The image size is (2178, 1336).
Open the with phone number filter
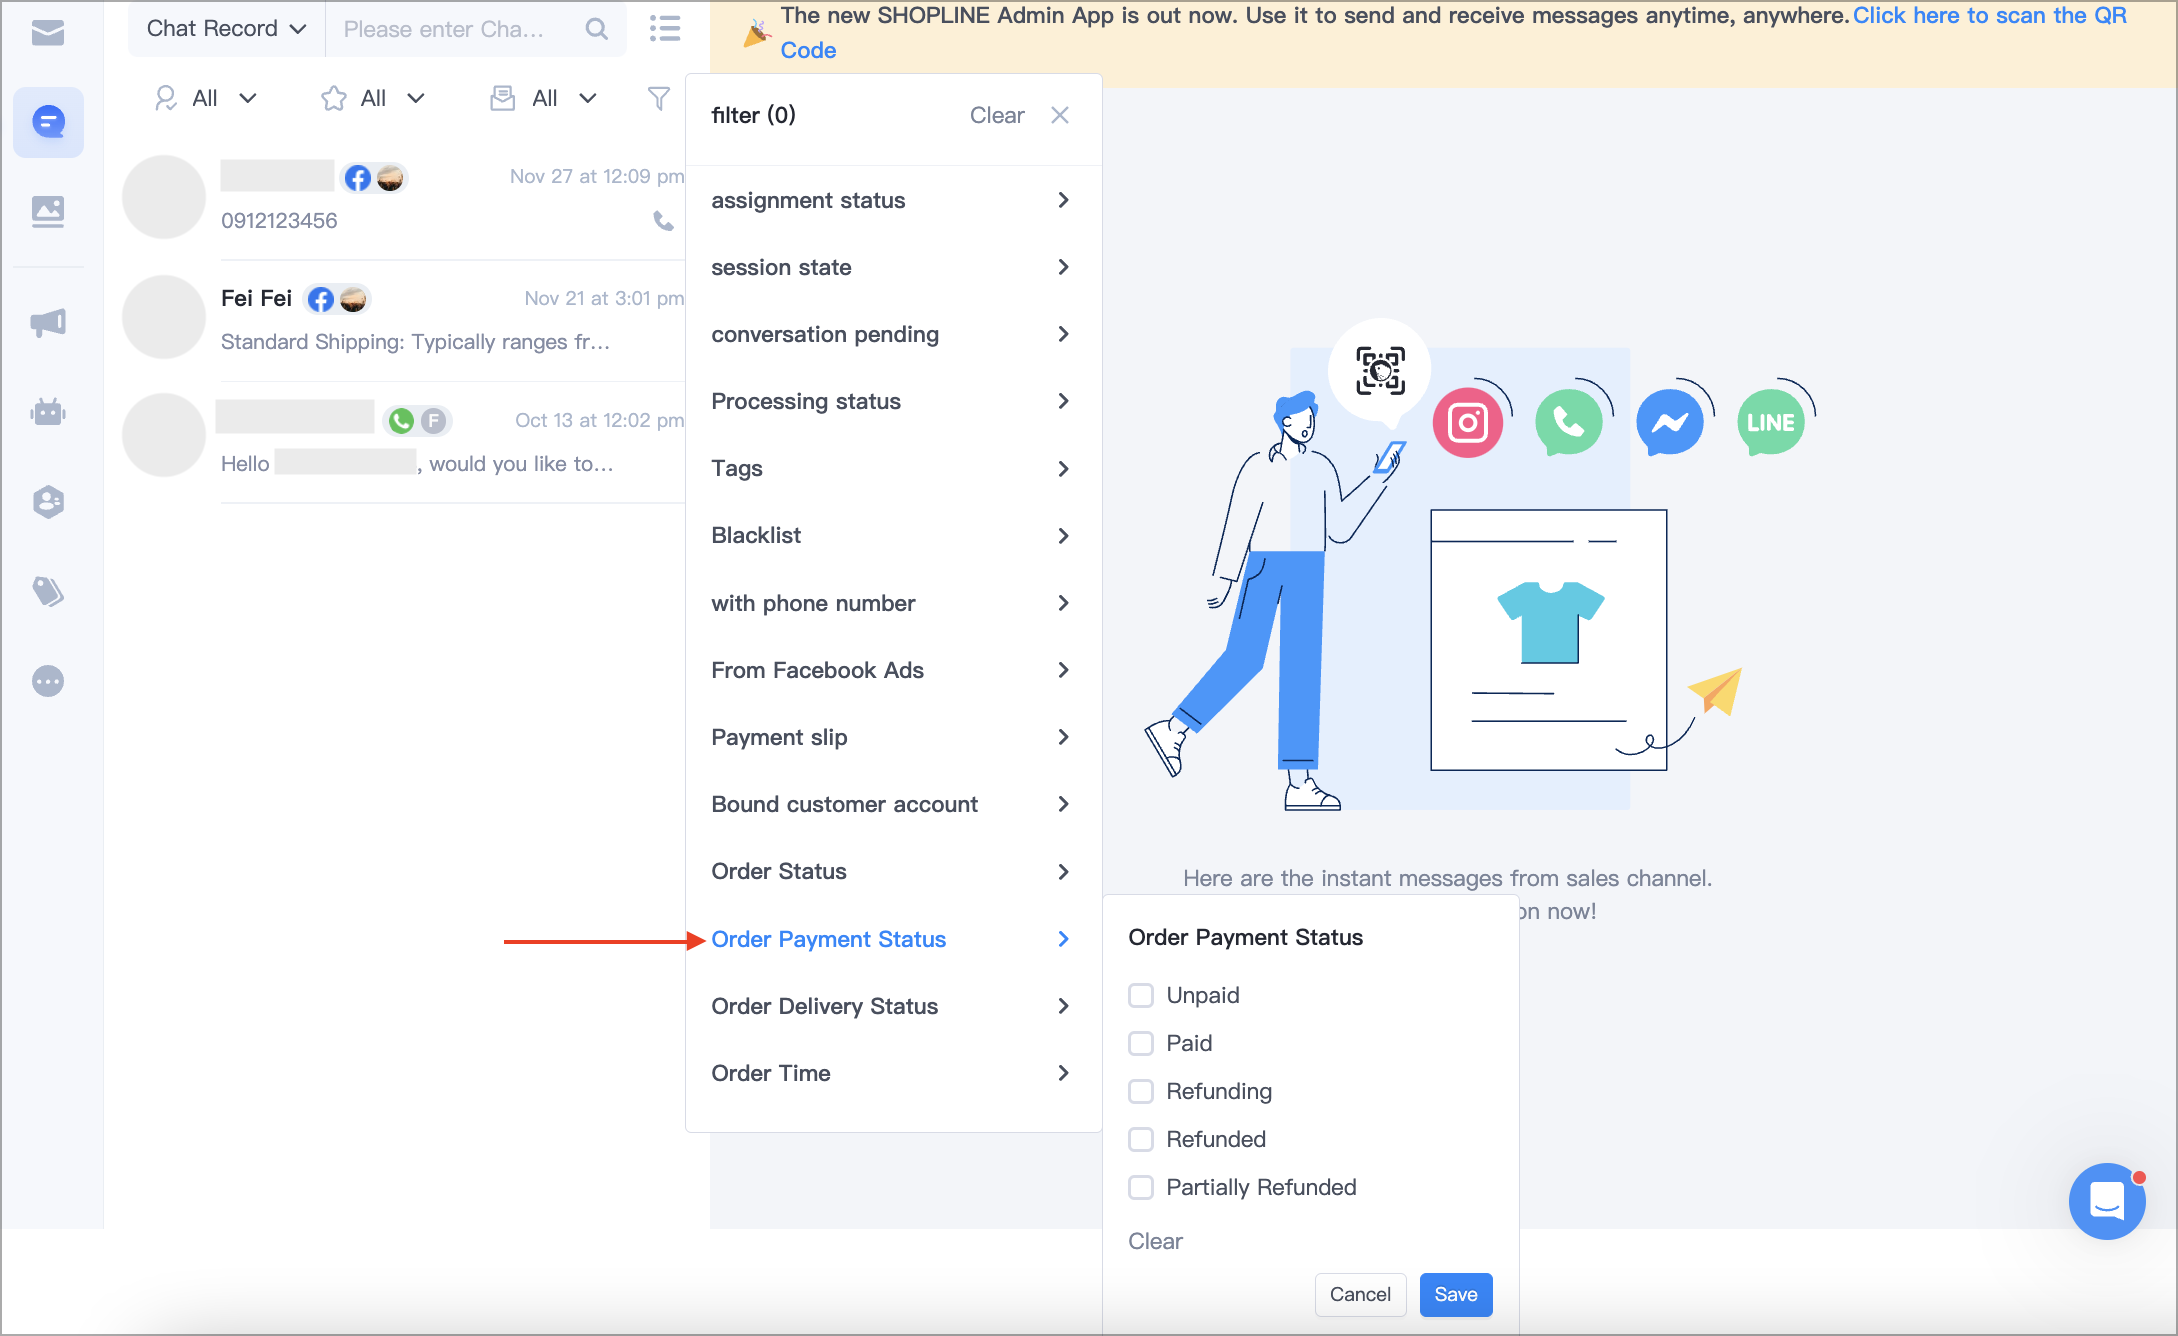click(x=893, y=603)
